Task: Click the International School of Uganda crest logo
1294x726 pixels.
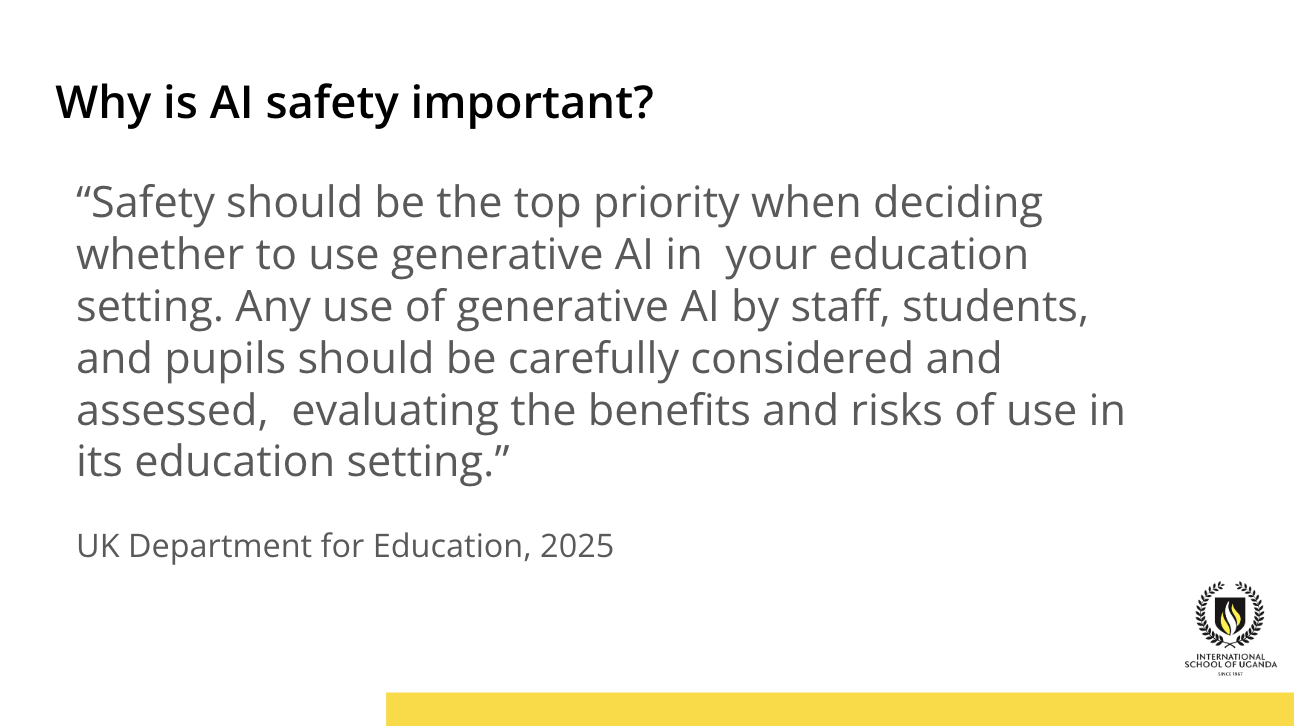Action: [1230, 615]
